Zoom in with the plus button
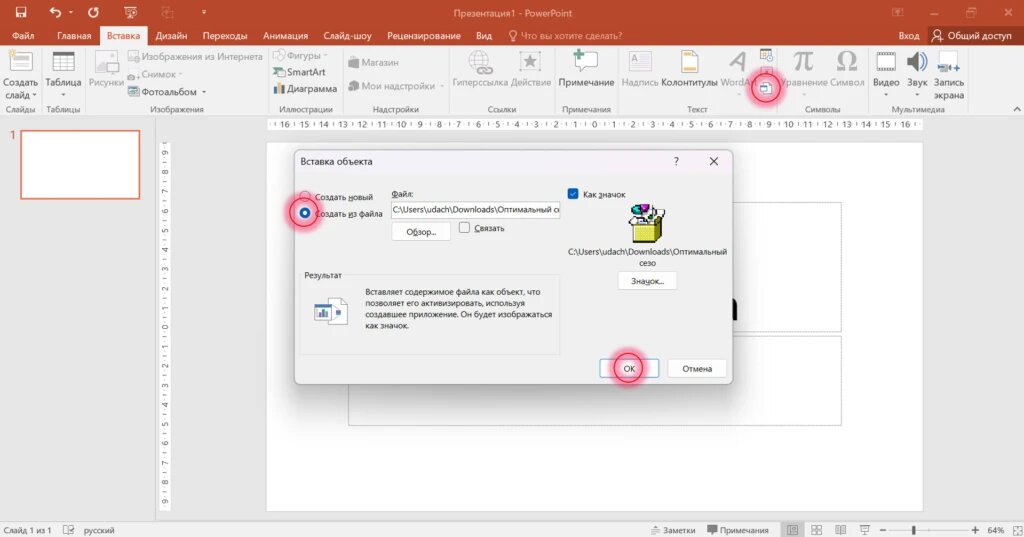Viewport: 1024px width, 537px height. pos(975,530)
